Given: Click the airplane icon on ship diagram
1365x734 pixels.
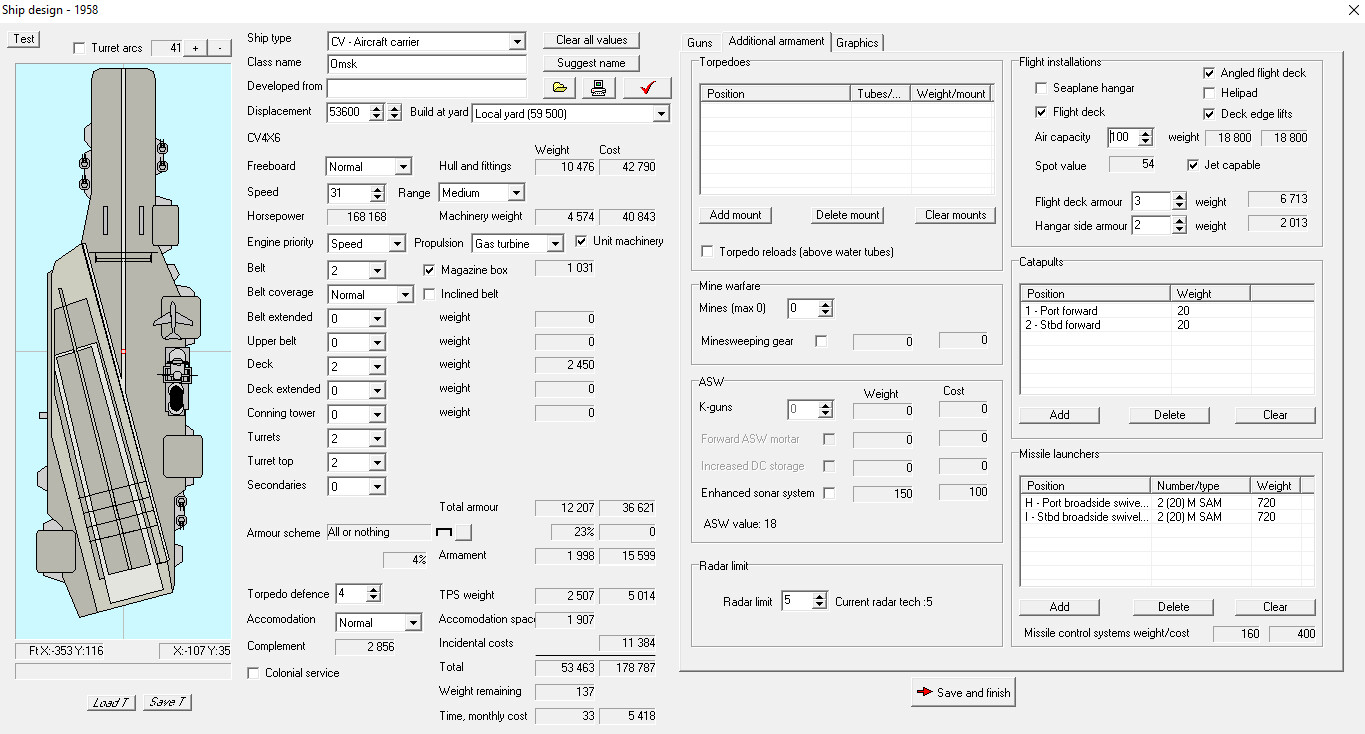Looking at the screenshot, I should pos(174,318).
